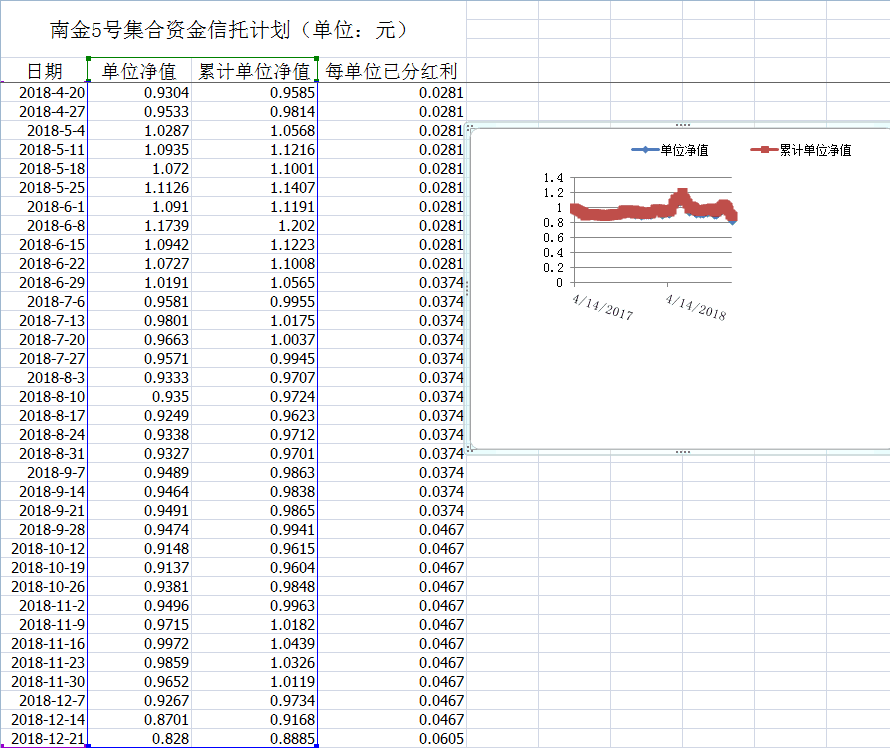
Task: Select cell with value 0.9863
Action: (x=254, y=473)
